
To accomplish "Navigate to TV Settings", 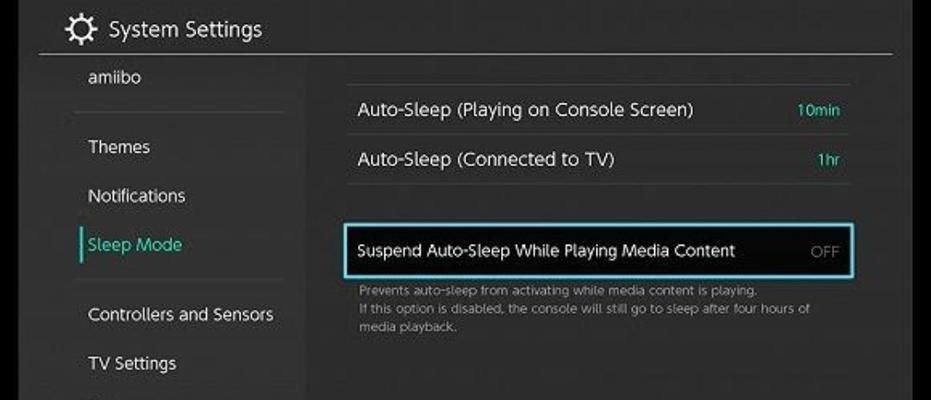I will tap(132, 363).
